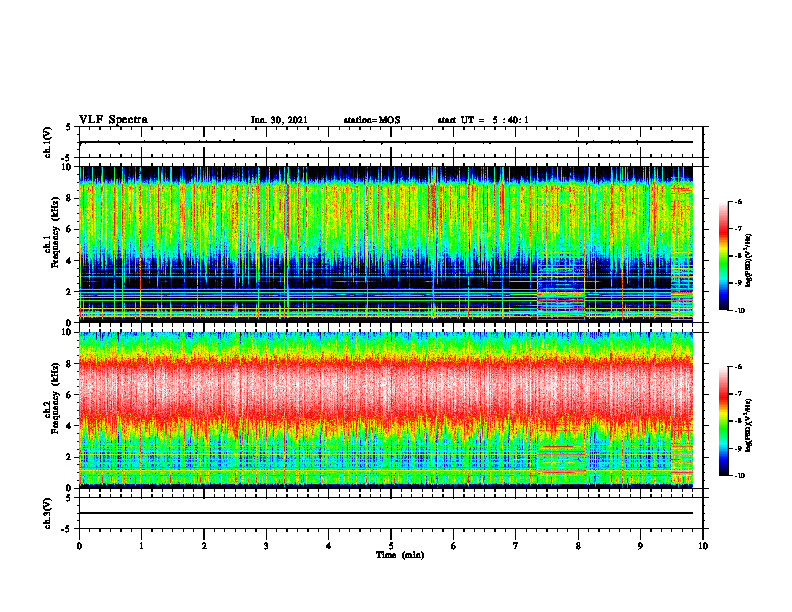Click time axis tick label "7"

[516, 545]
